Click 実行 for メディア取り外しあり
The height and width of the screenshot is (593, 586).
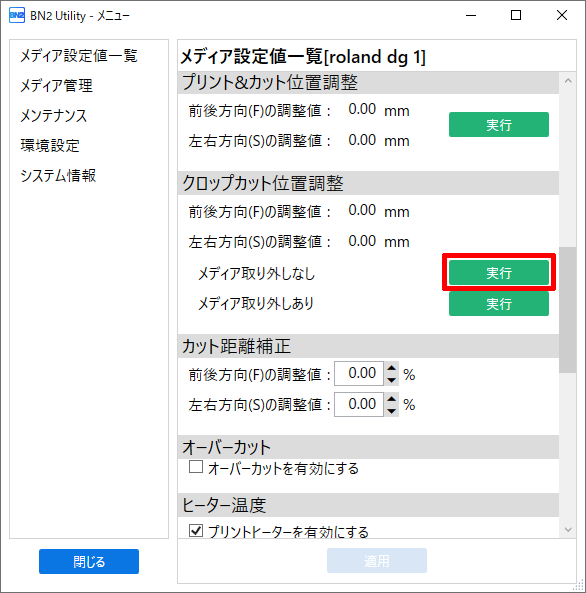(499, 303)
